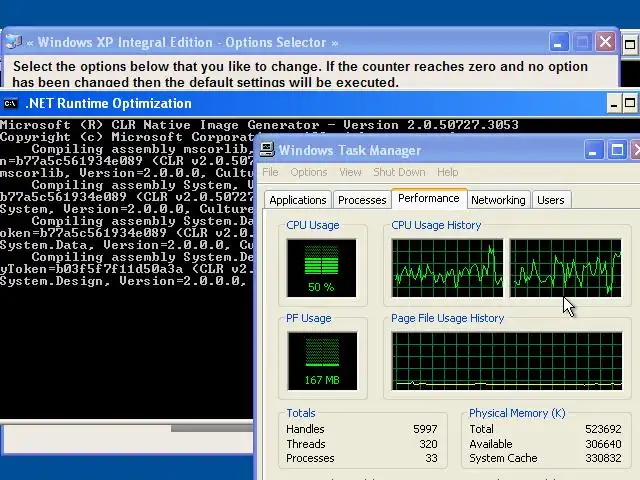Click the System Cache value 330832
The height and width of the screenshot is (480, 640).
click(x=603, y=458)
